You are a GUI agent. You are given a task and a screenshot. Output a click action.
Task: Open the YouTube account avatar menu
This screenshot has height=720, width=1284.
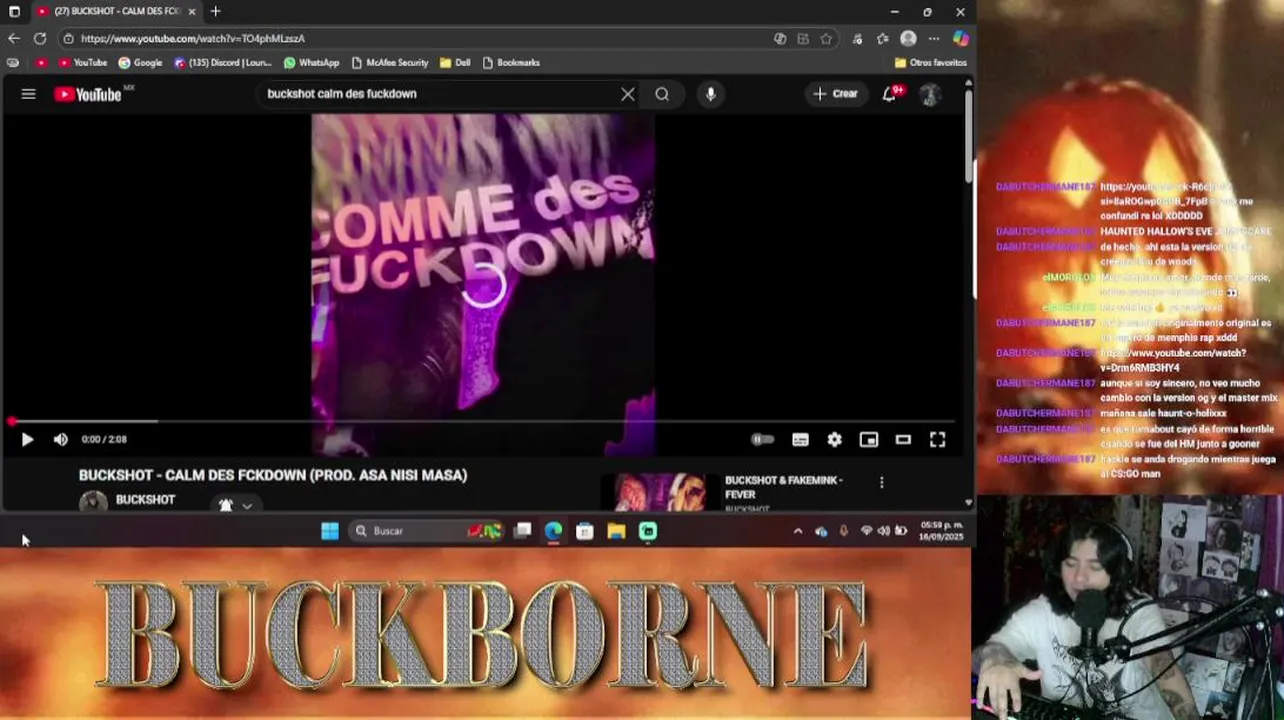click(930, 94)
